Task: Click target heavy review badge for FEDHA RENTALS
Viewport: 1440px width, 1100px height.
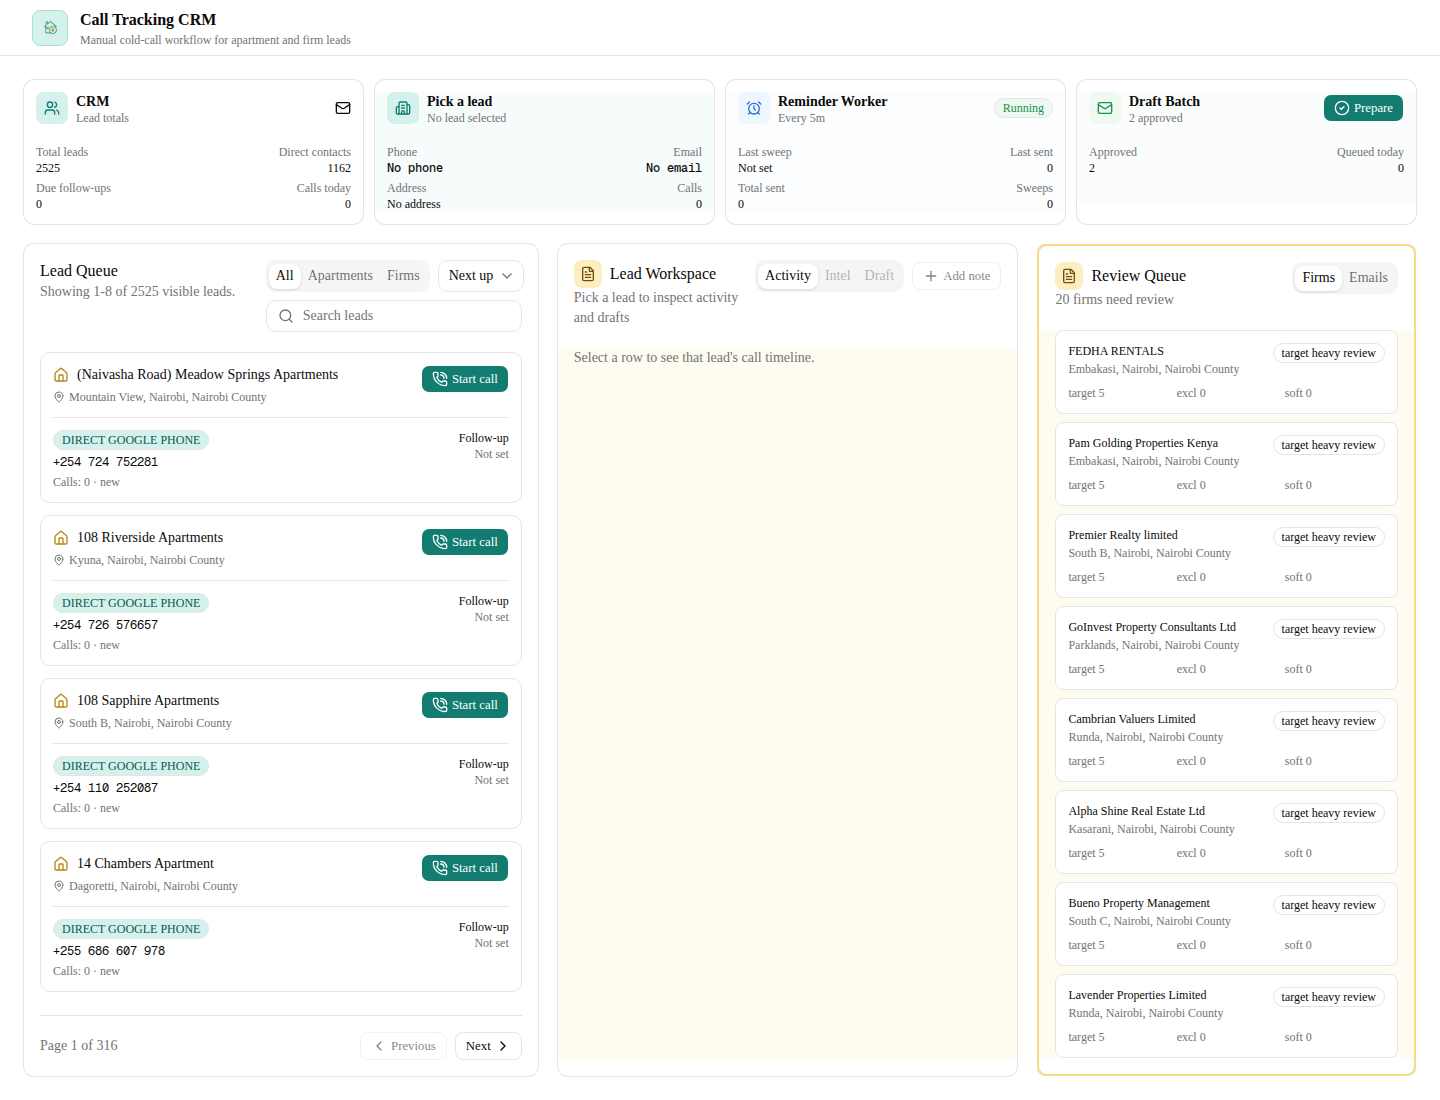Action: click(1328, 353)
